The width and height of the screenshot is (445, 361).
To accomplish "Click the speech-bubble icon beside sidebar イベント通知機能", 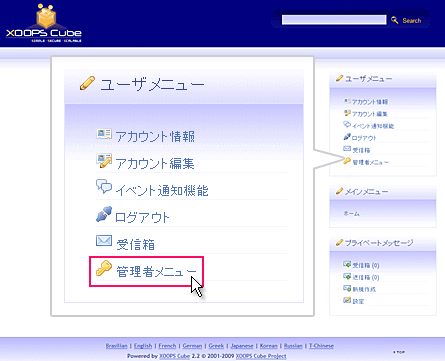I will tap(347, 125).
